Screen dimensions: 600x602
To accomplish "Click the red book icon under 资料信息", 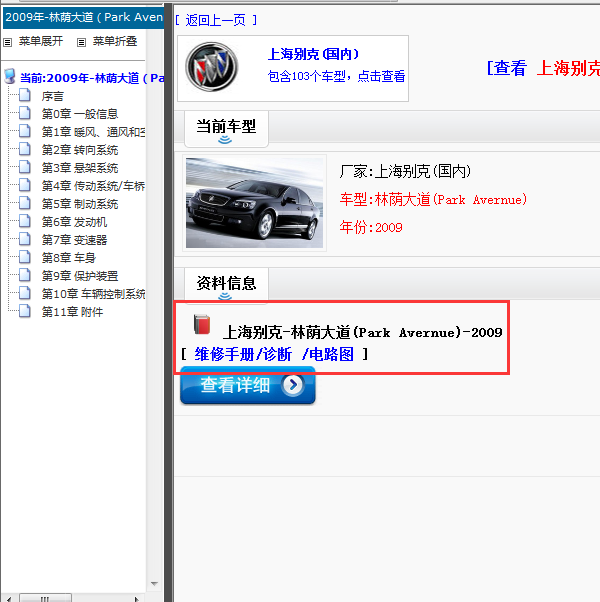I will [x=202, y=324].
